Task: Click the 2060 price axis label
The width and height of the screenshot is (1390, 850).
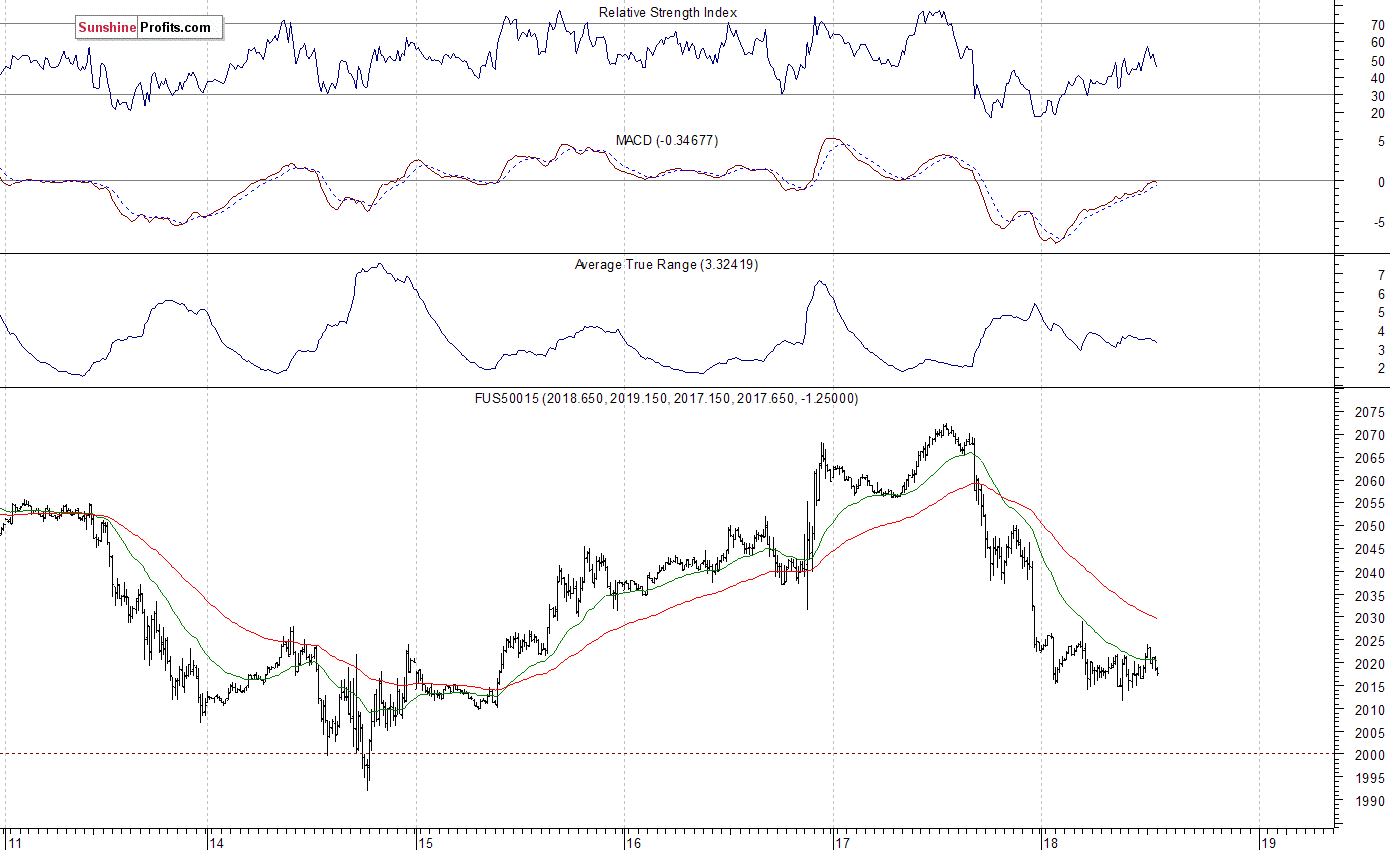Action: click(x=1372, y=482)
